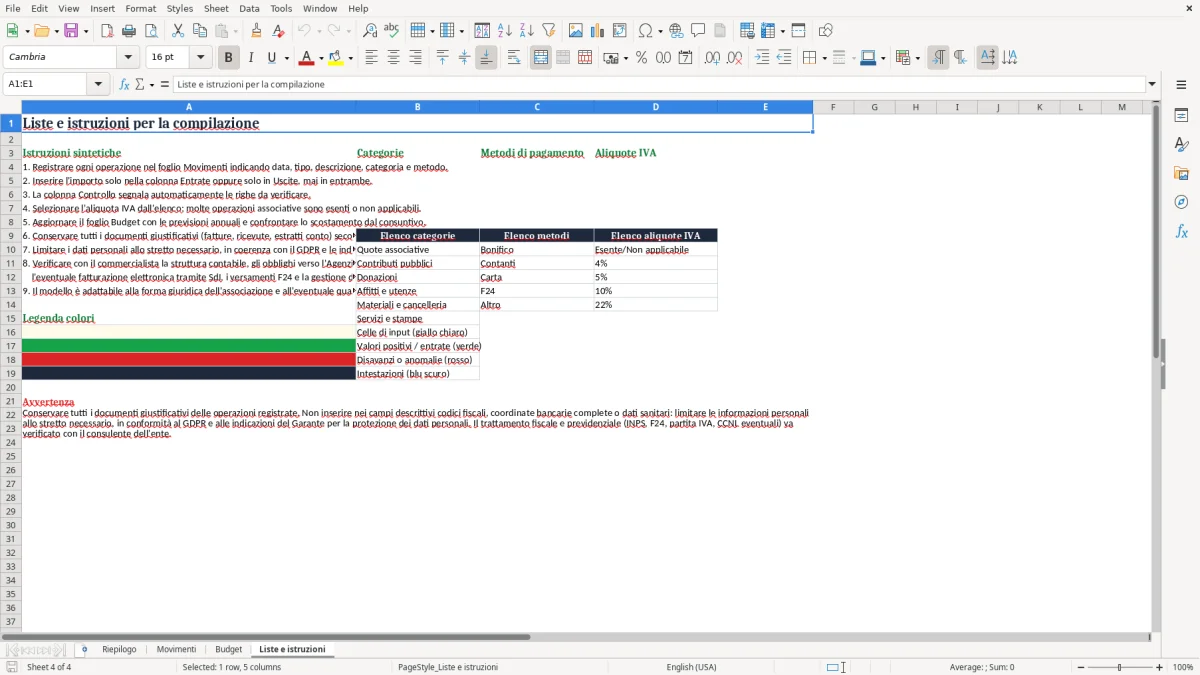Export directly as PDF
Screen dimensions: 1200x675
[106, 31]
